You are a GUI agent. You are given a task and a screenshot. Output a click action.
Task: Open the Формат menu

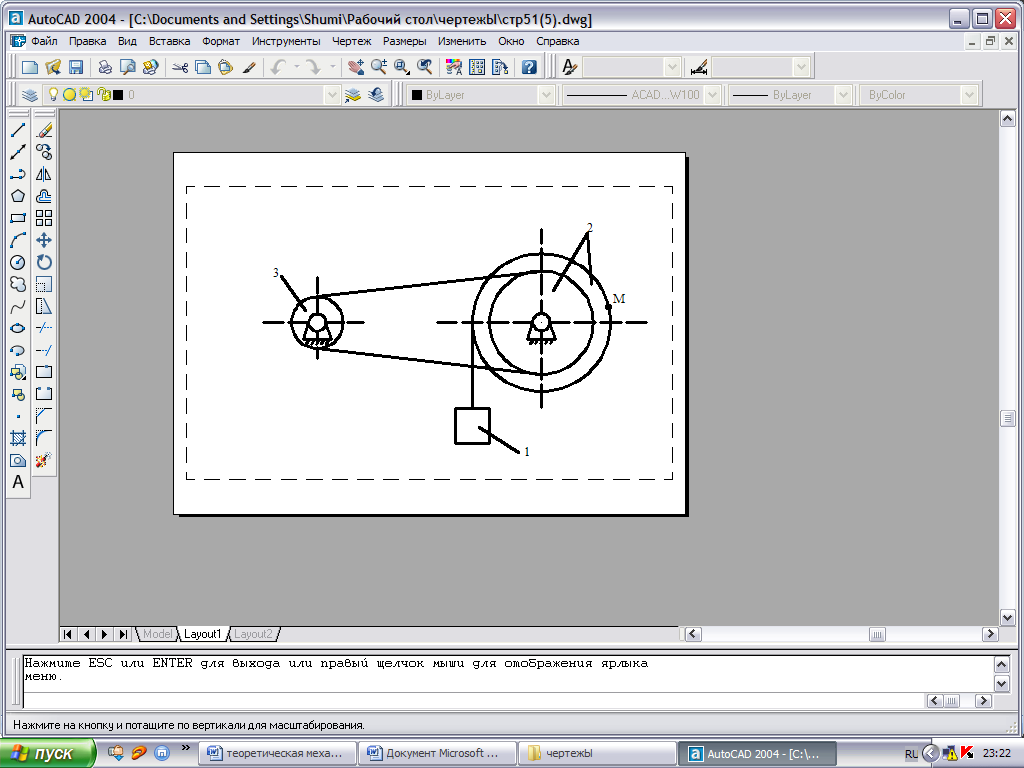click(221, 41)
